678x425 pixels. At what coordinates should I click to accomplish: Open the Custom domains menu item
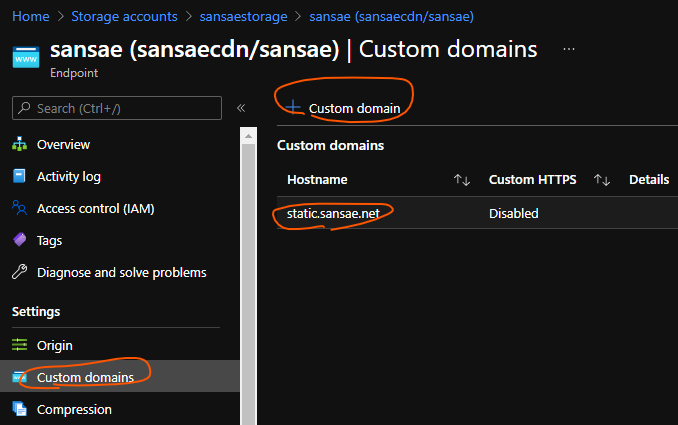tap(85, 377)
